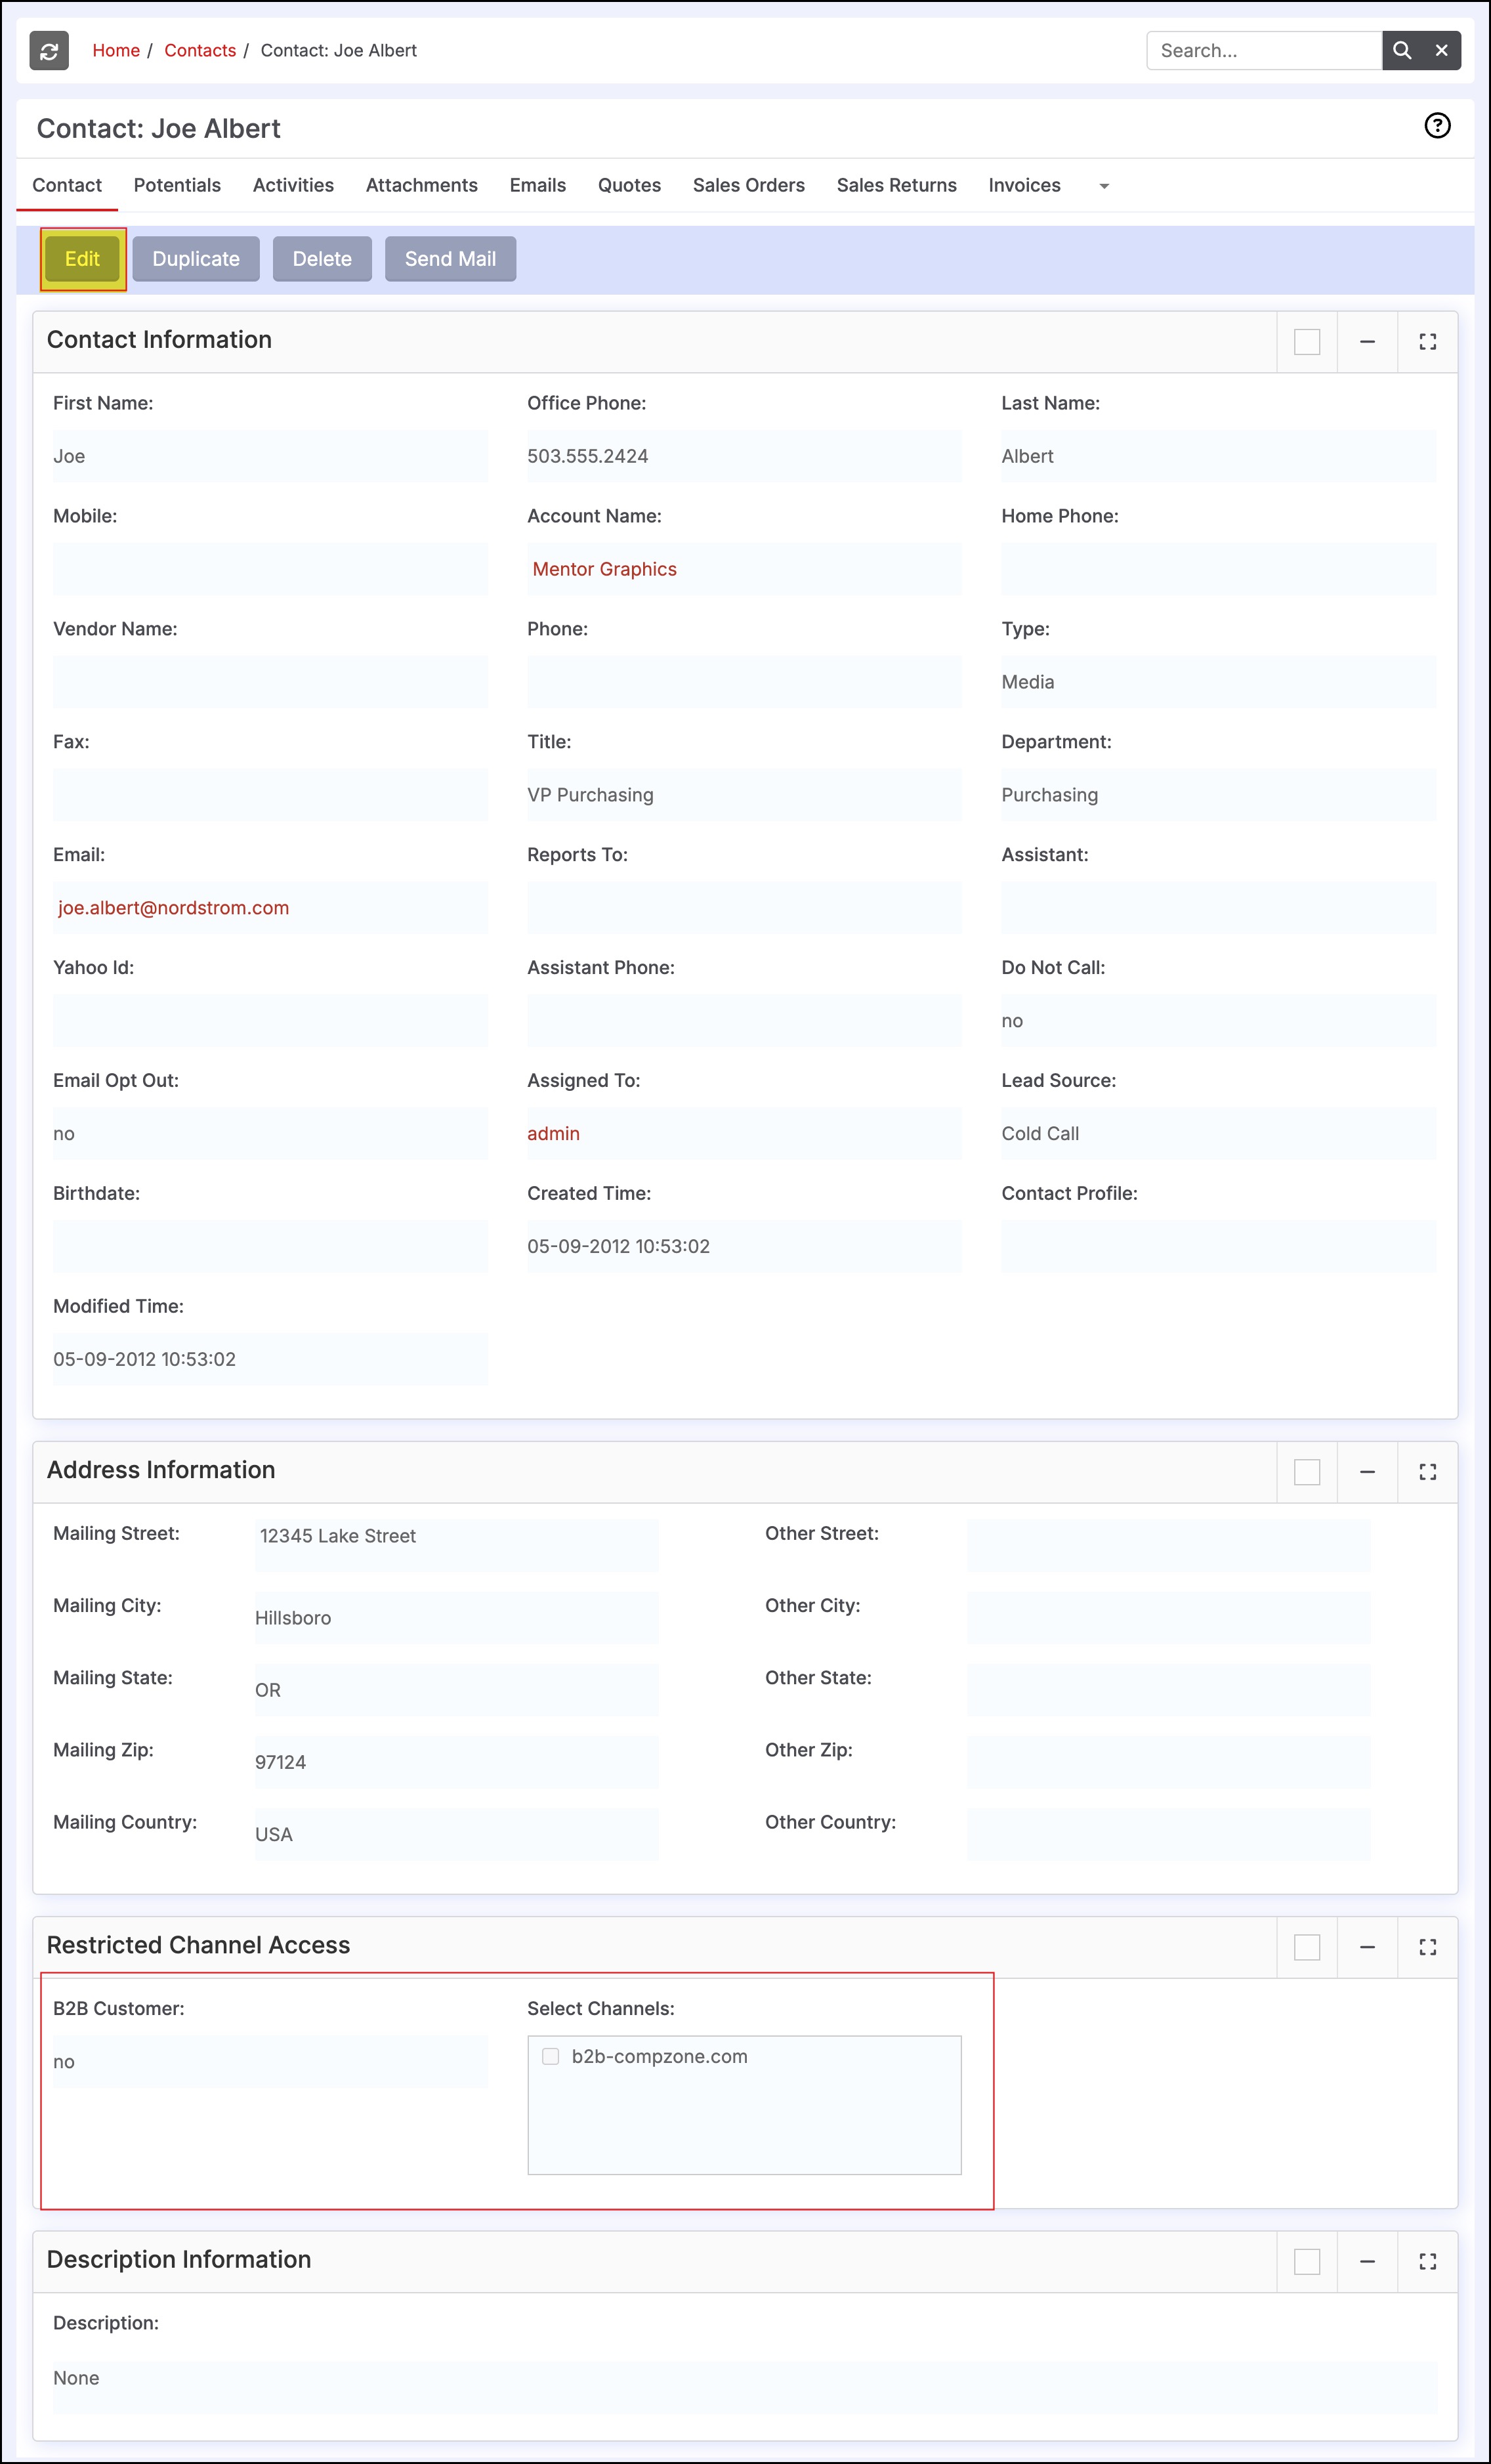Collapse the Contact Information panel
The width and height of the screenshot is (1491, 2464).
tap(1367, 342)
